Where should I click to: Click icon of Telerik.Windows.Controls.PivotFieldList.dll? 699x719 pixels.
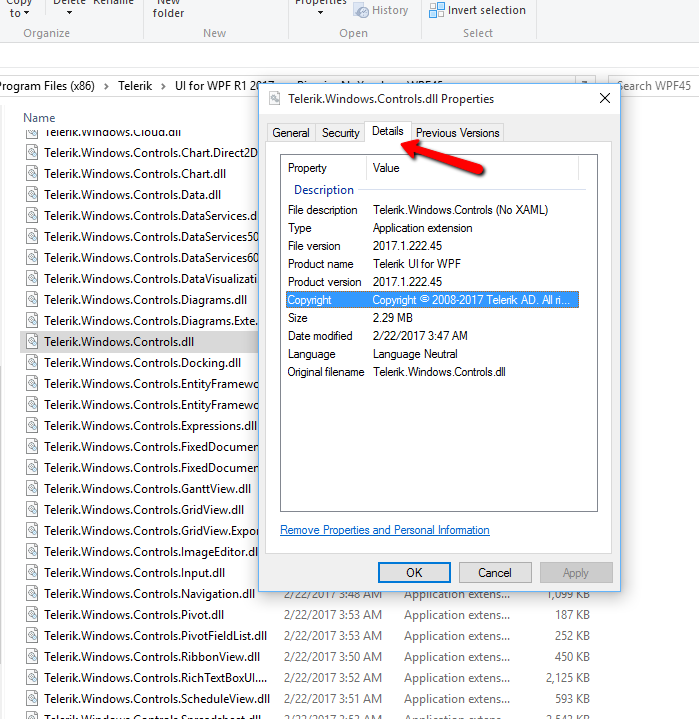[32, 636]
